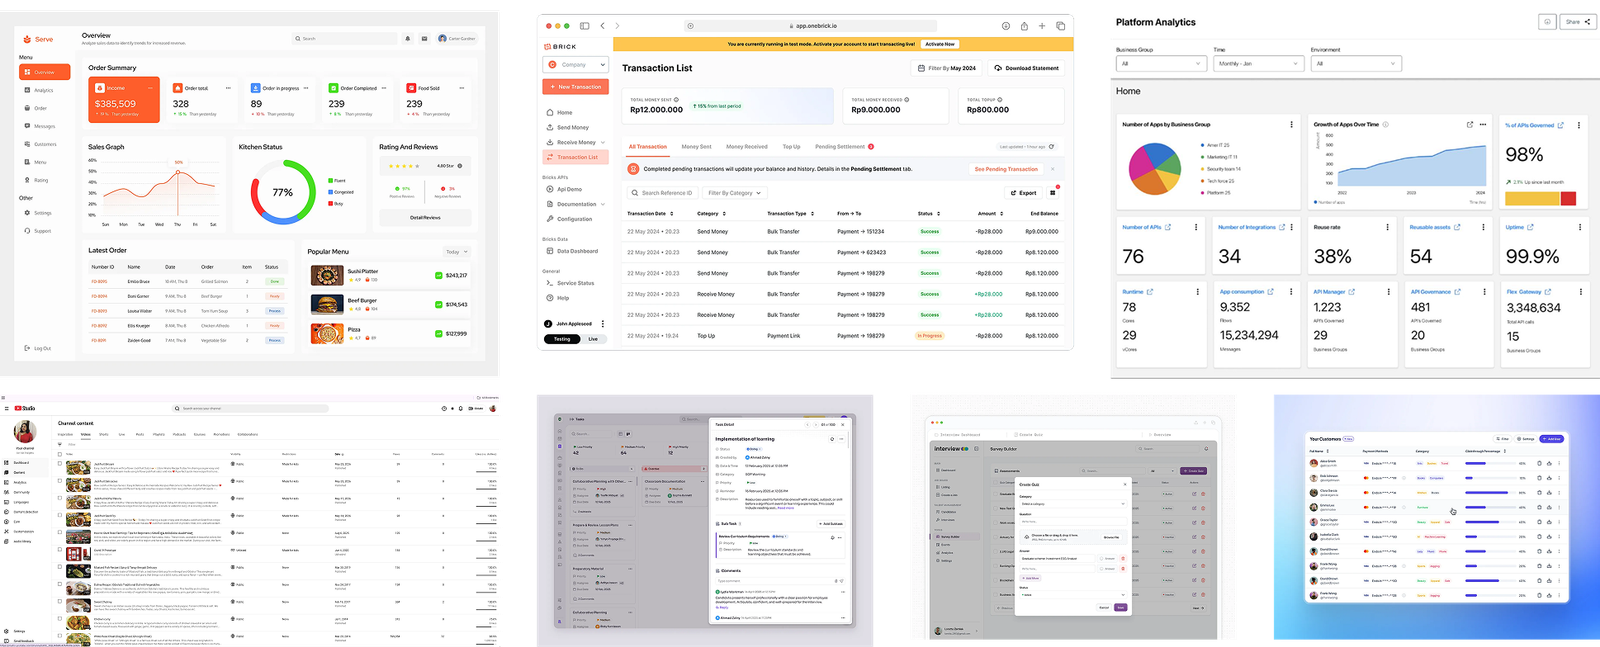1600x647 pixels.
Task: Select the Money Sent tab
Action: click(x=697, y=147)
